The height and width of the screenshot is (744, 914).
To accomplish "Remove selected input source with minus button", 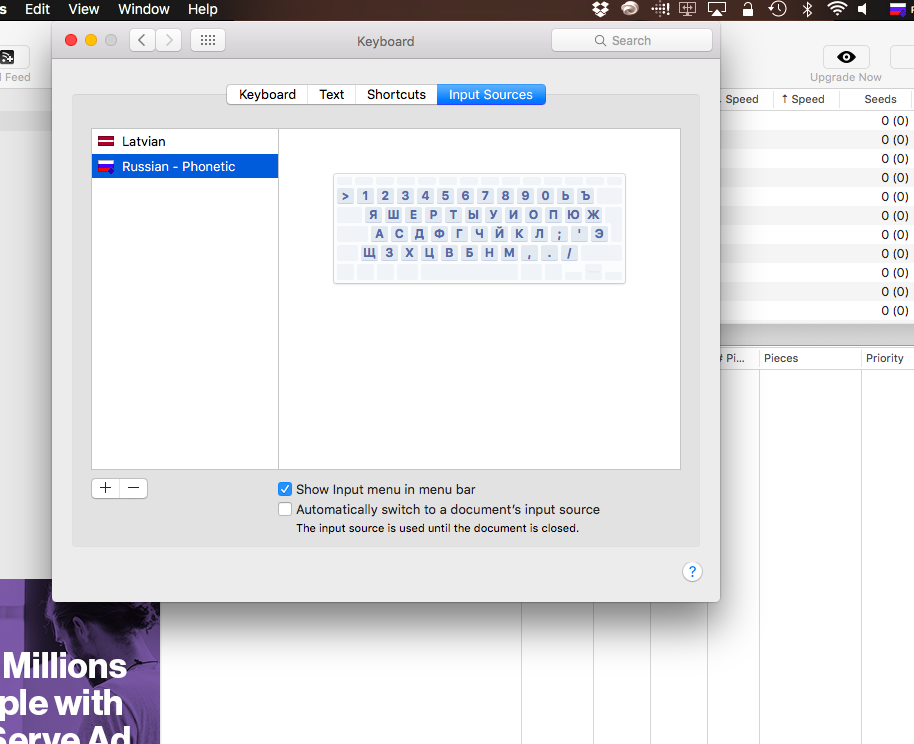I will [x=133, y=488].
